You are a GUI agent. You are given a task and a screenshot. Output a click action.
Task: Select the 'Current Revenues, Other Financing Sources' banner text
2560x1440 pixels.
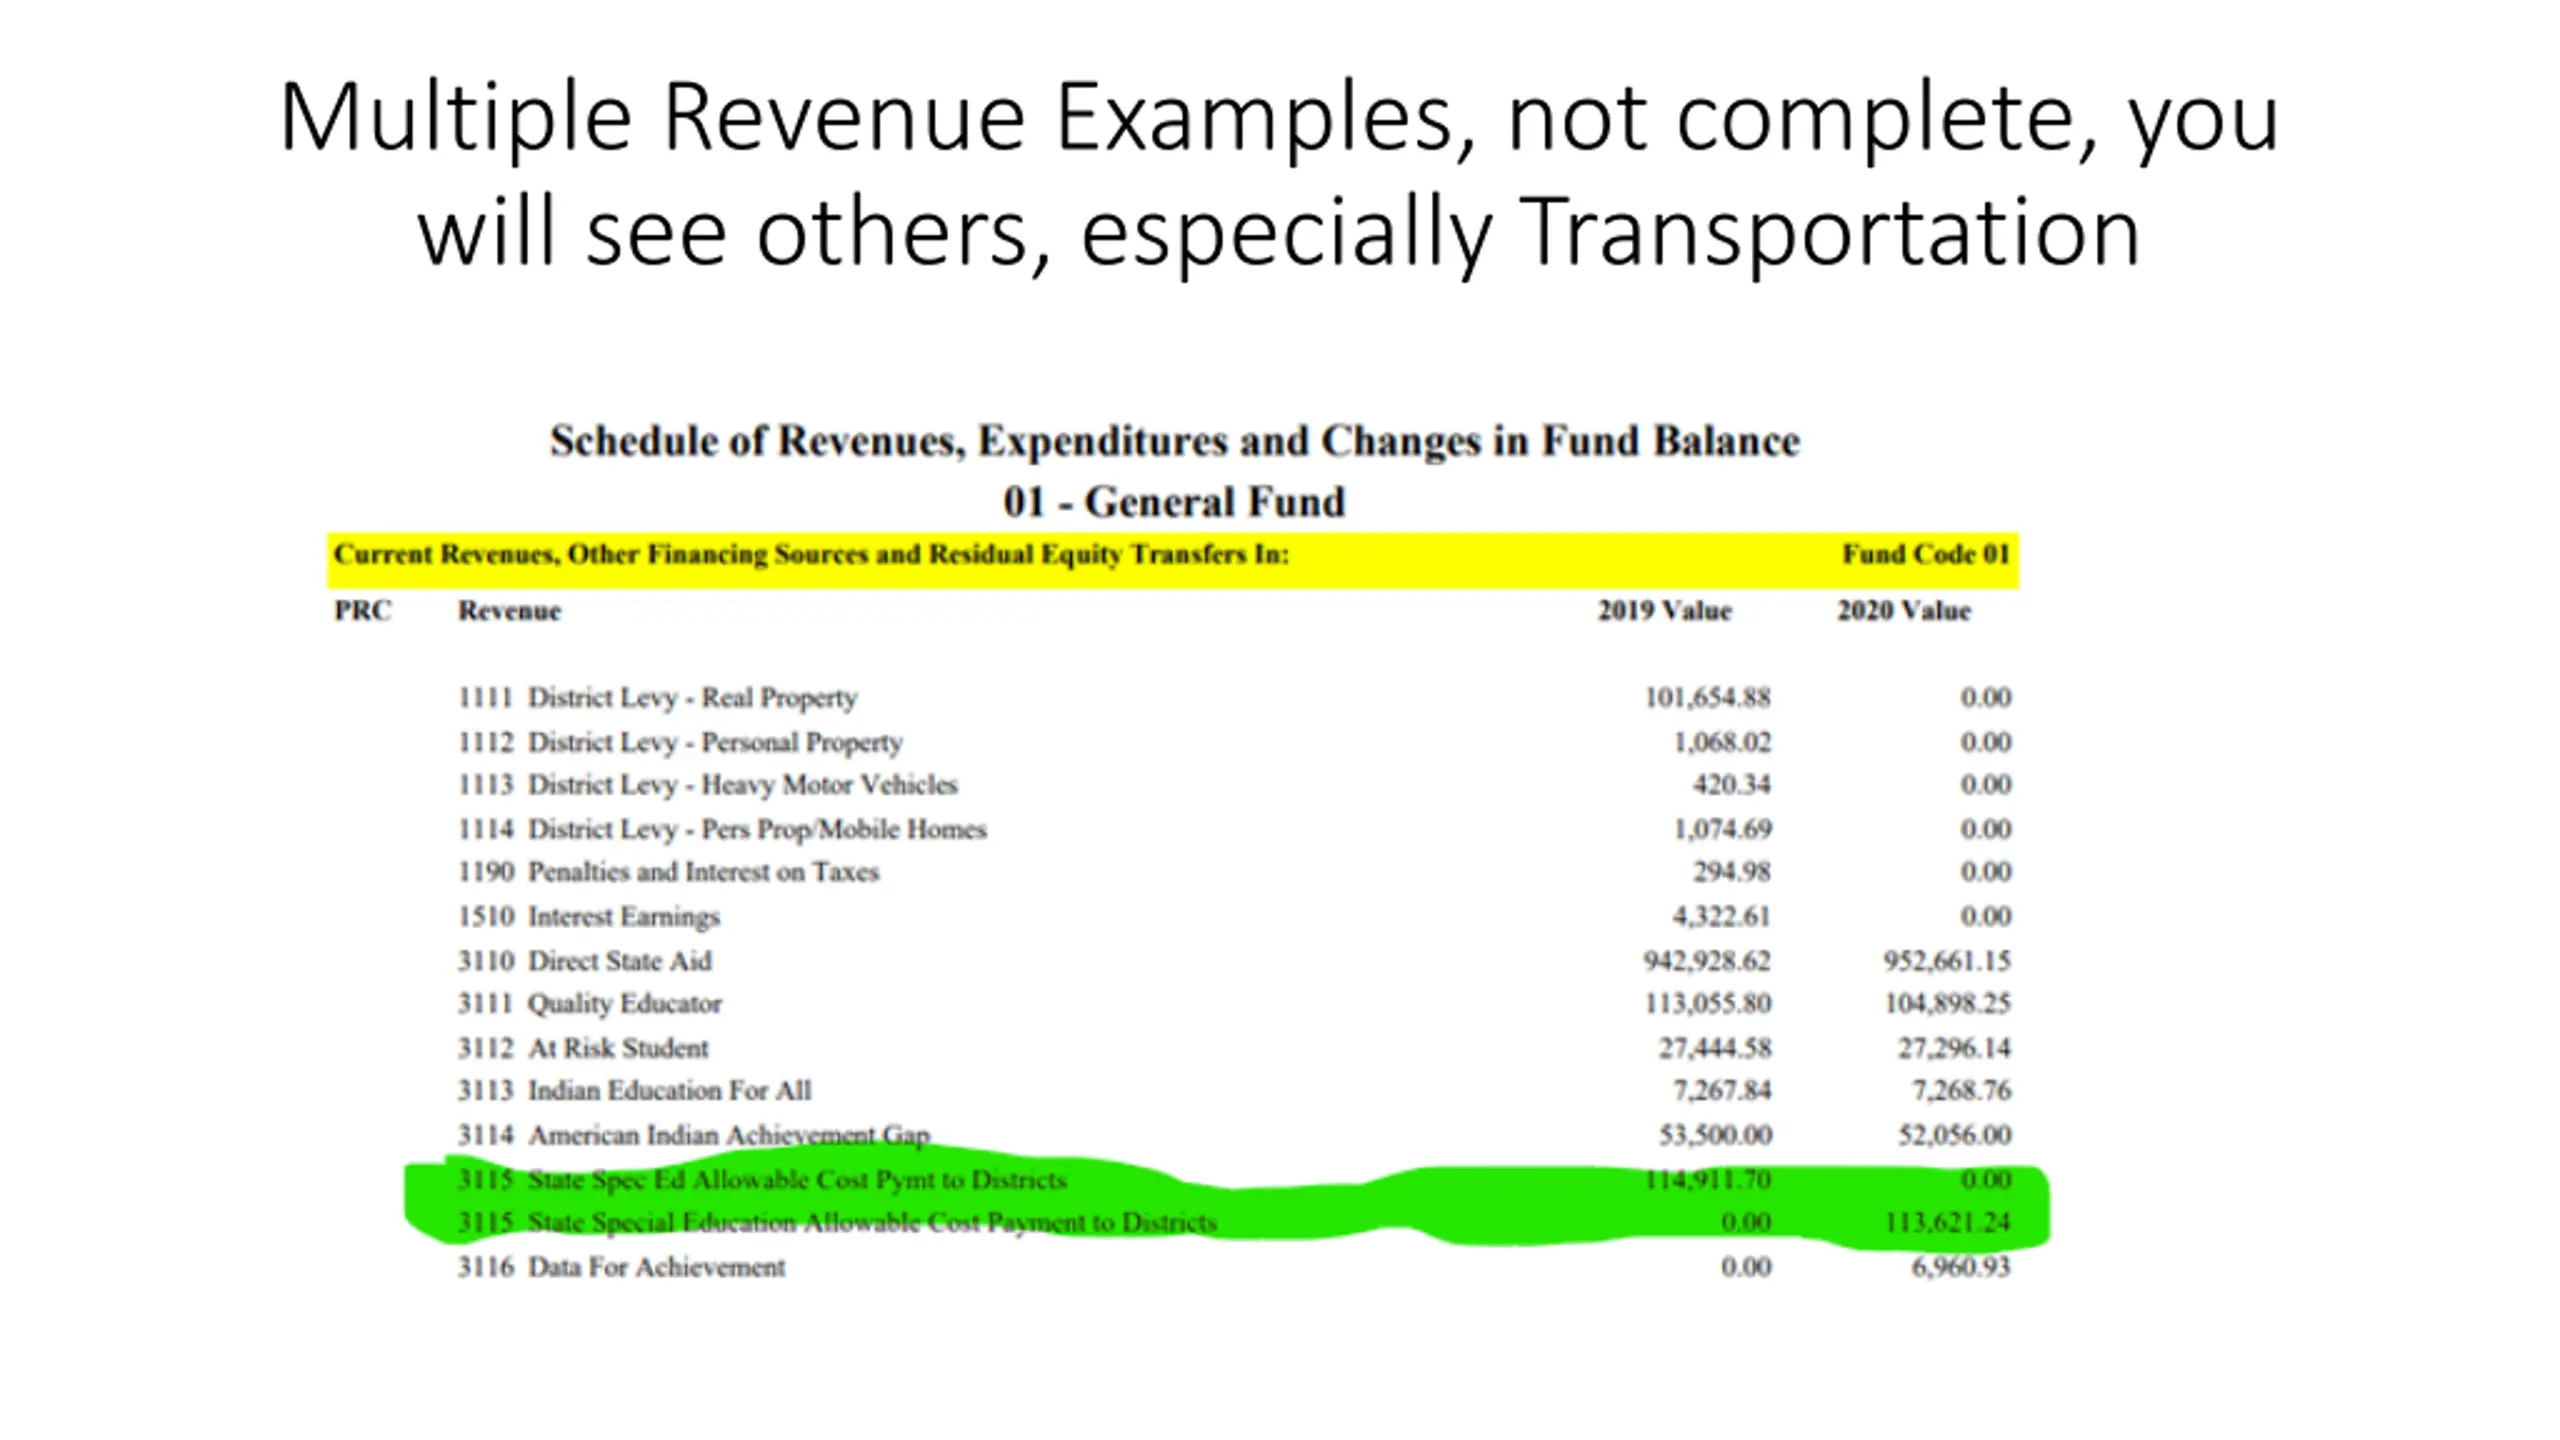[811, 554]
